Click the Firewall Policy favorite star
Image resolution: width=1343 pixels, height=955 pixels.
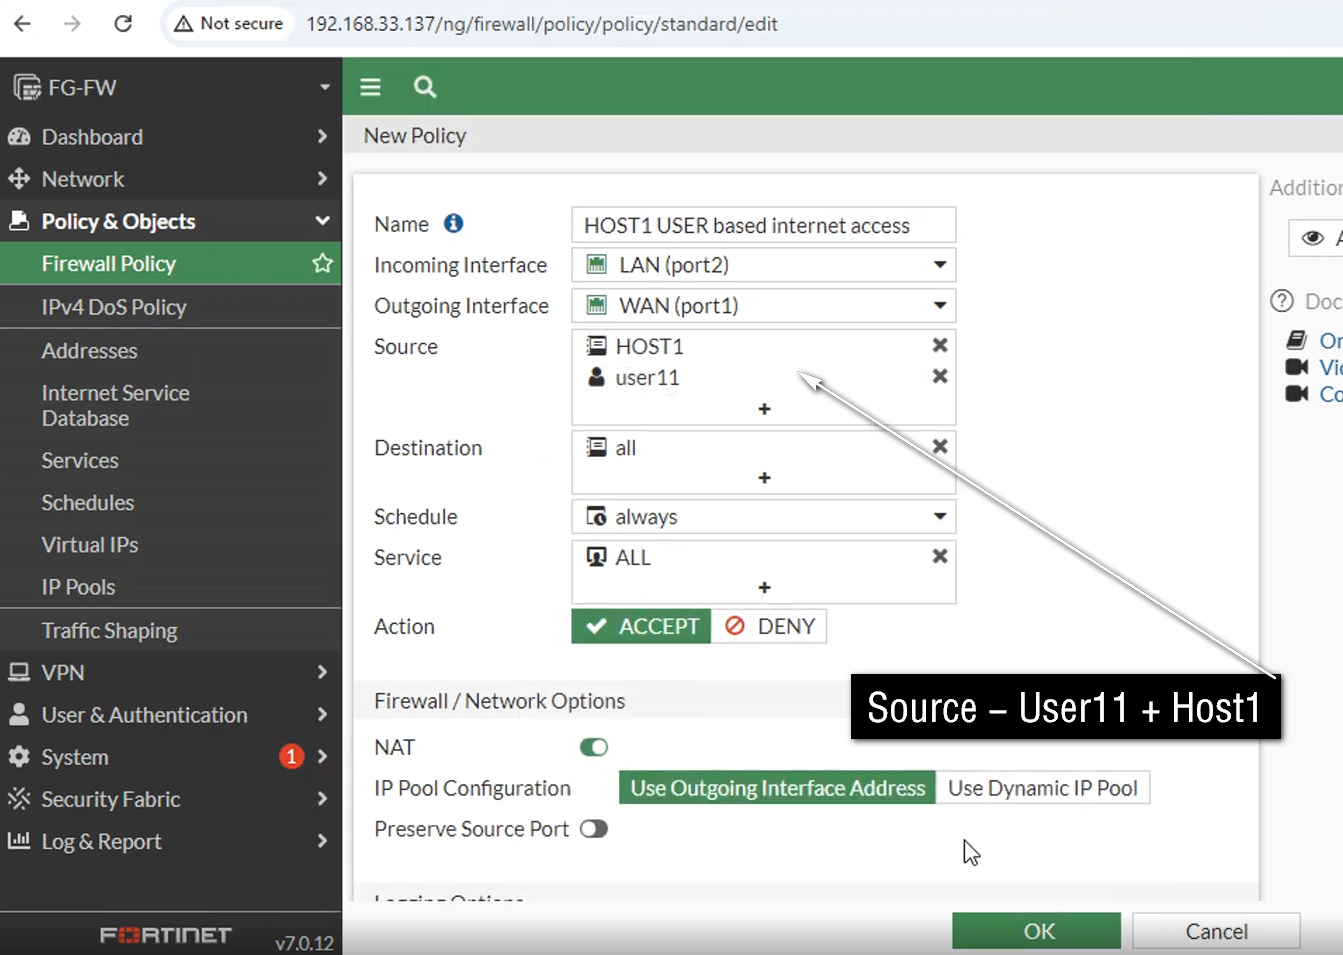click(x=322, y=263)
